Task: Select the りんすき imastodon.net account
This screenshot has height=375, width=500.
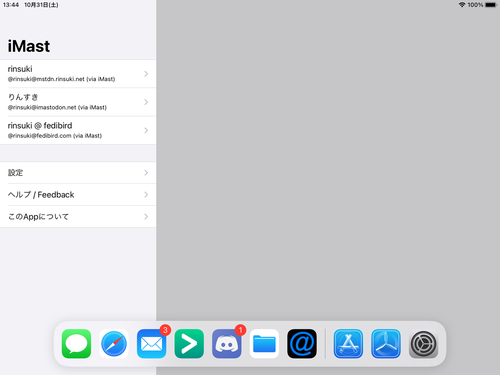Action: pyautogui.click(x=78, y=102)
